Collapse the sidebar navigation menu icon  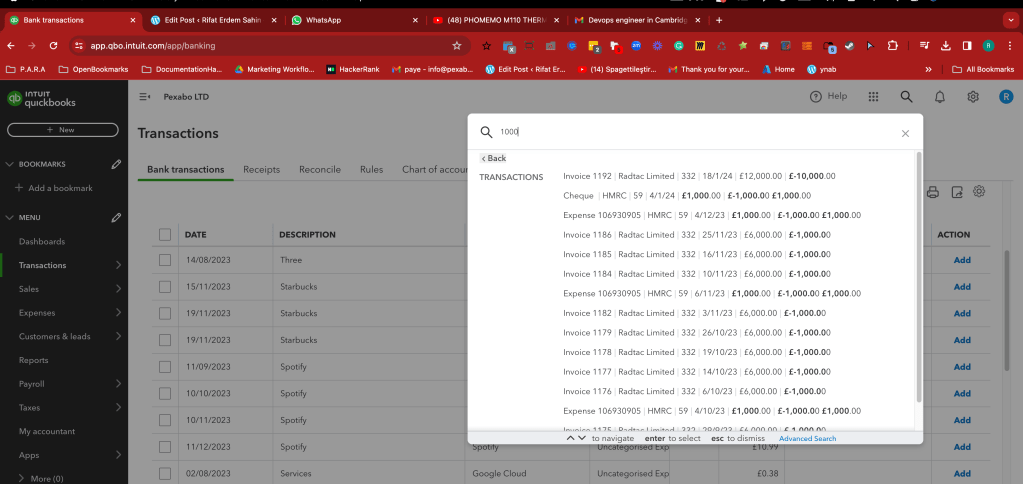click(x=145, y=97)
